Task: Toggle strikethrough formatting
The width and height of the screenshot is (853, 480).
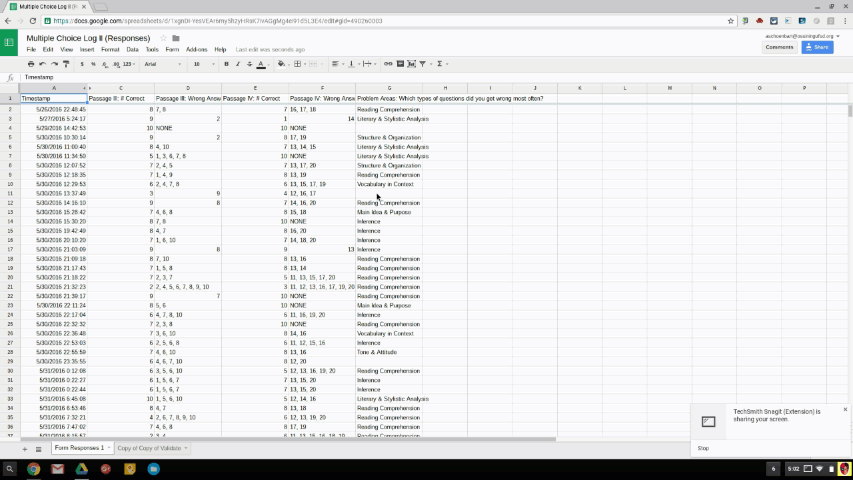Action: point(249,64)
